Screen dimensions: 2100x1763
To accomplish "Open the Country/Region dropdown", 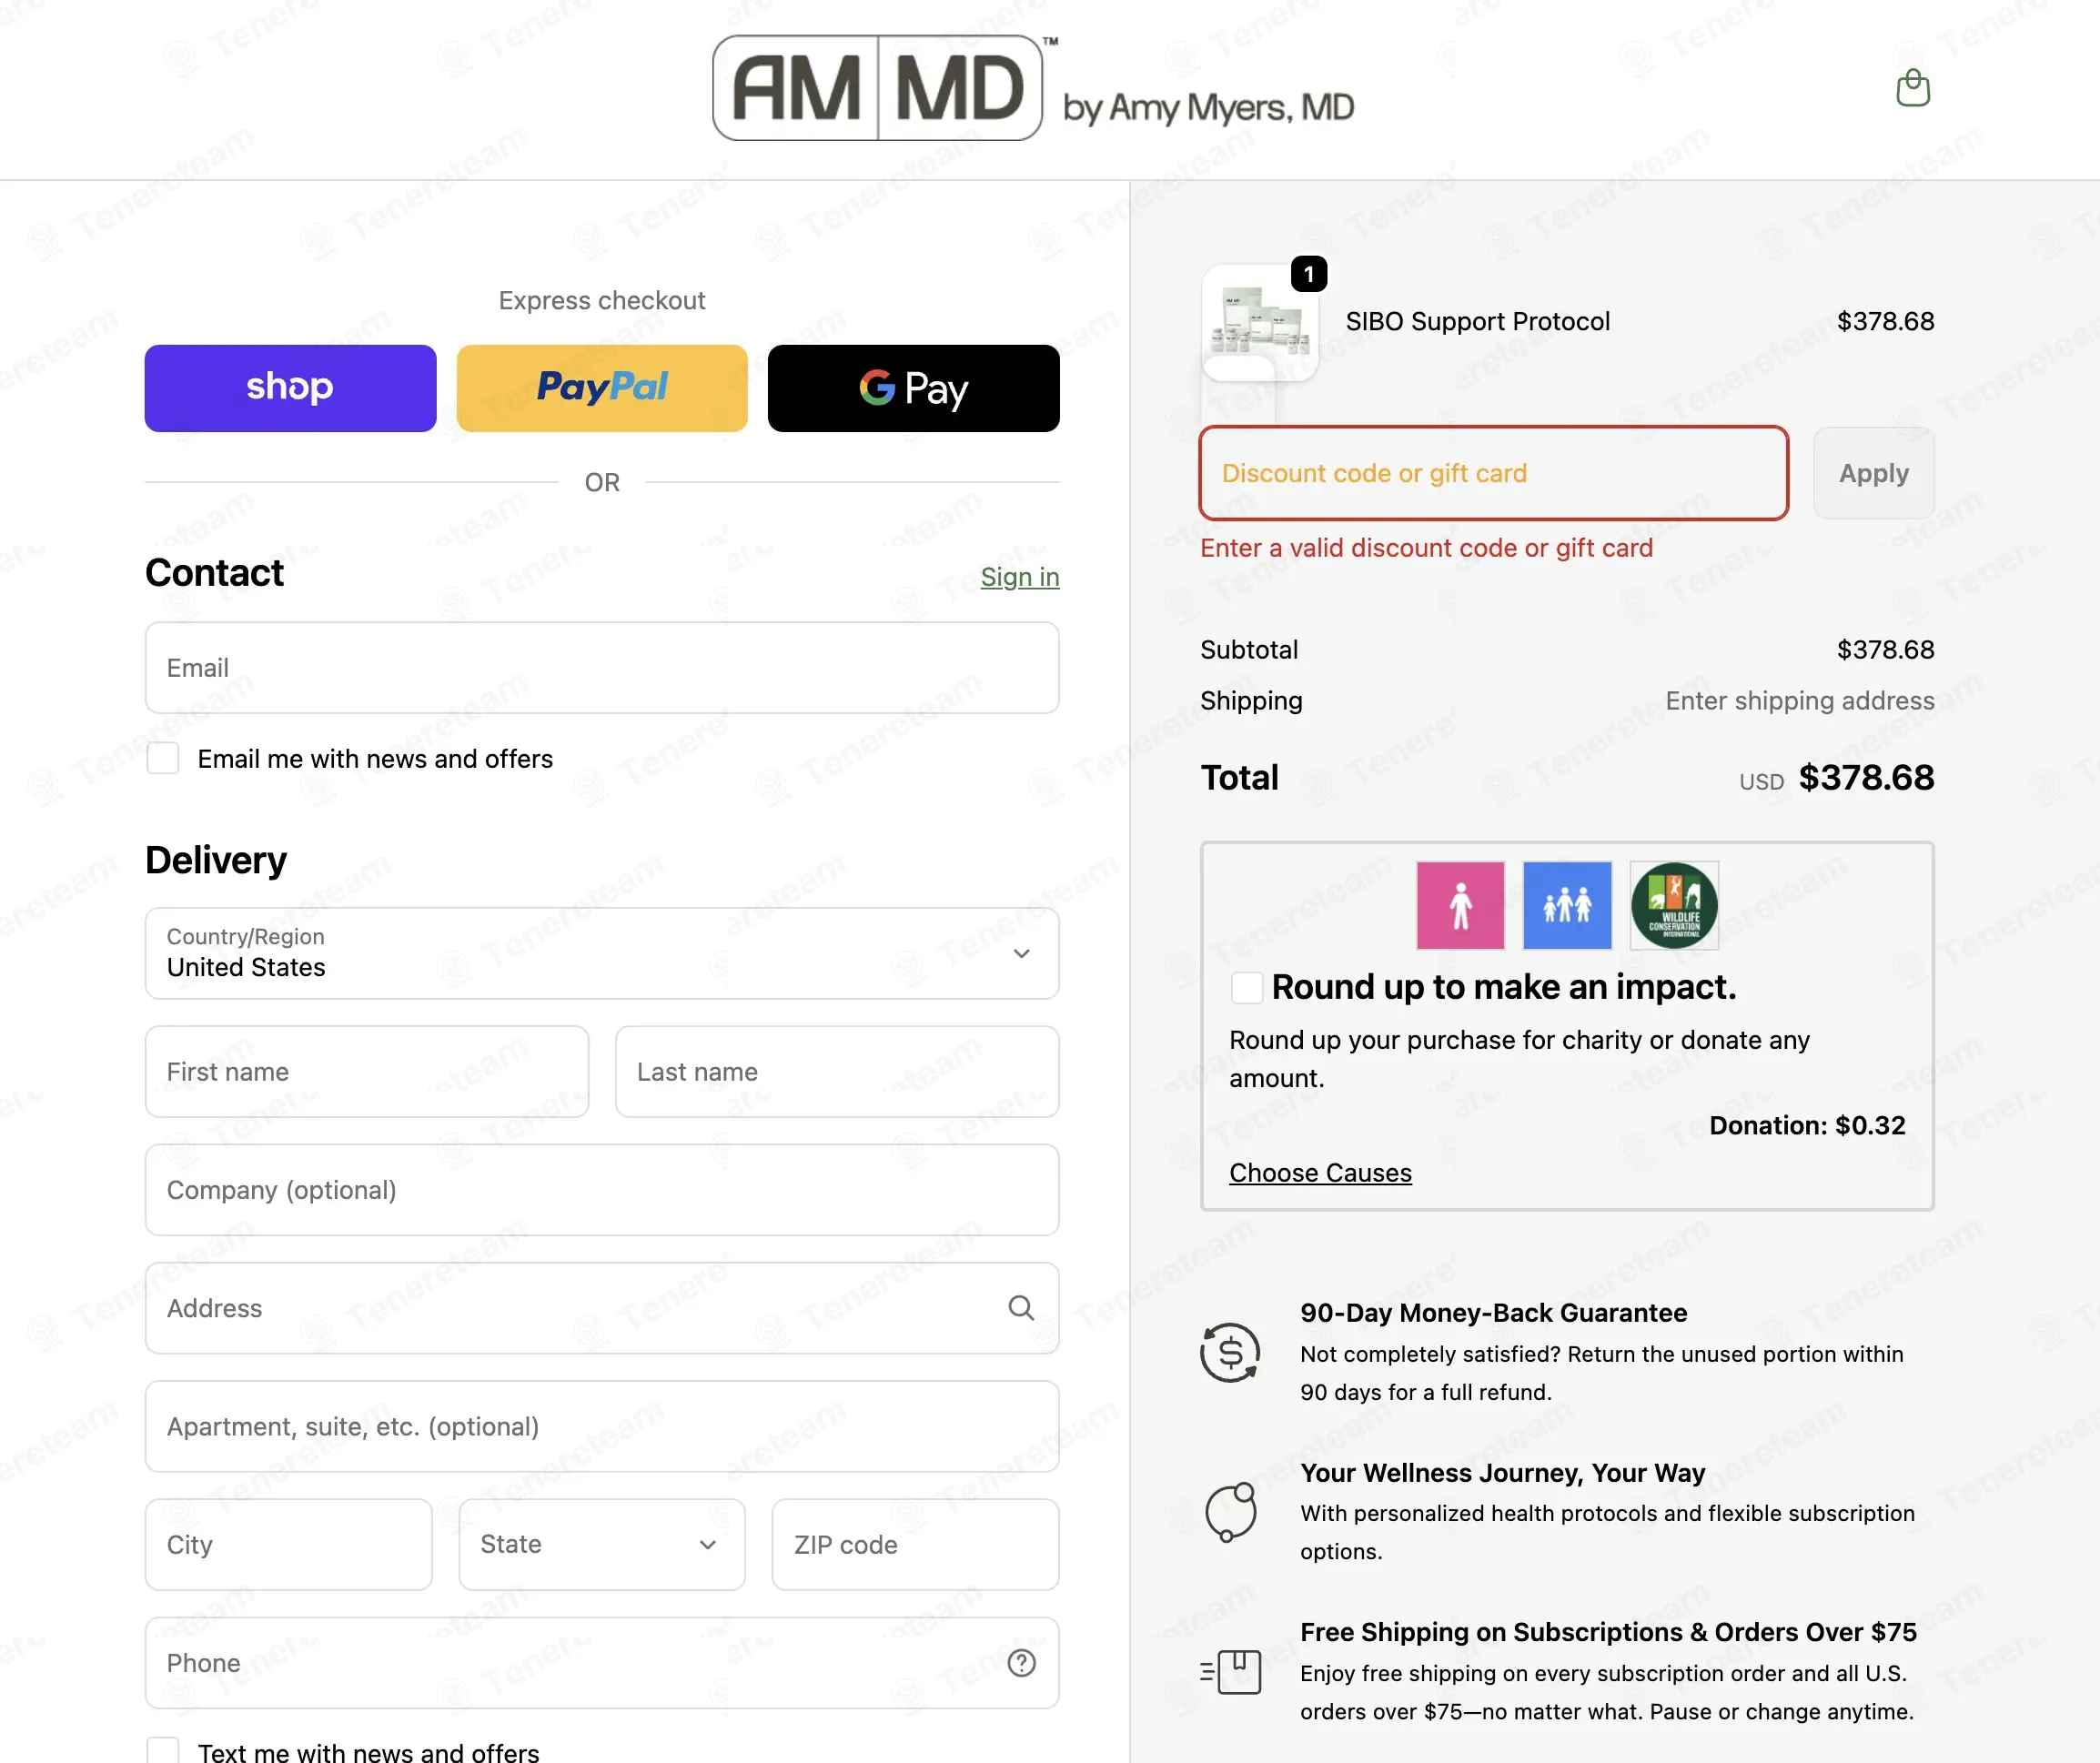I will coord(602,953).
